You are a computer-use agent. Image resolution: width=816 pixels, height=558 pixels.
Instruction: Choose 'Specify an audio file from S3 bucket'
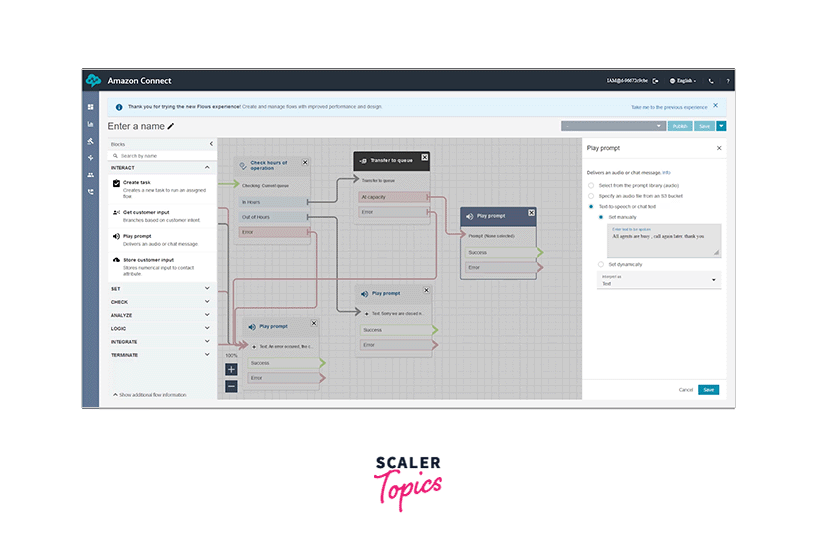point(591,196)
